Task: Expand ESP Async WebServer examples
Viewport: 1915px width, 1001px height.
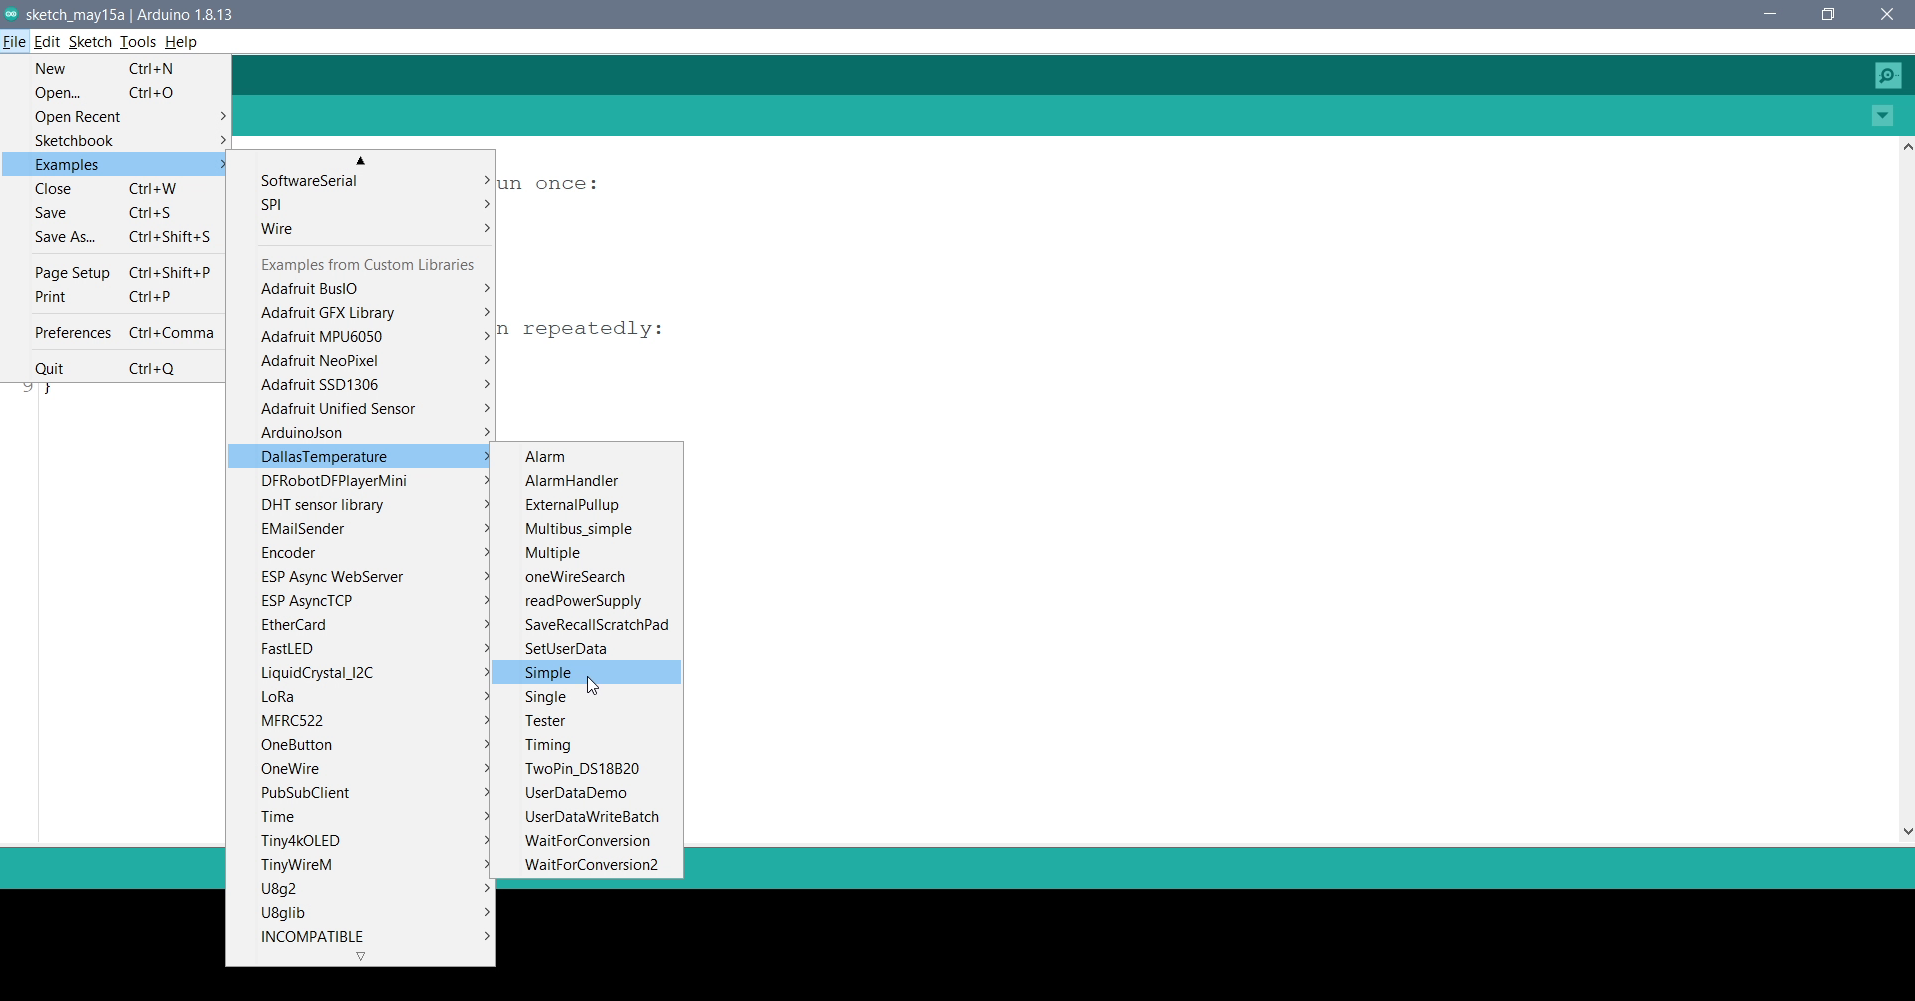Action: pyautogui.click(x=361, y=577)
